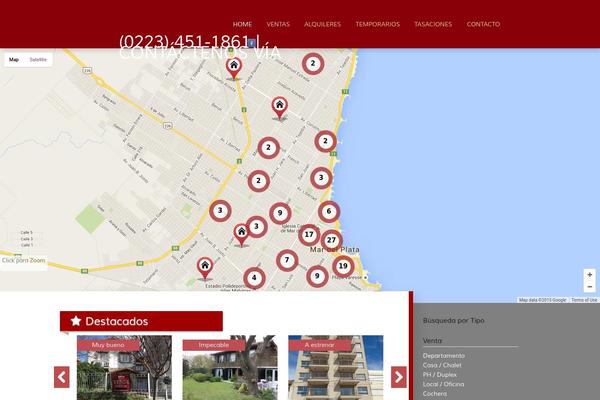Show next featured properties with right arrow

(399, 377)
